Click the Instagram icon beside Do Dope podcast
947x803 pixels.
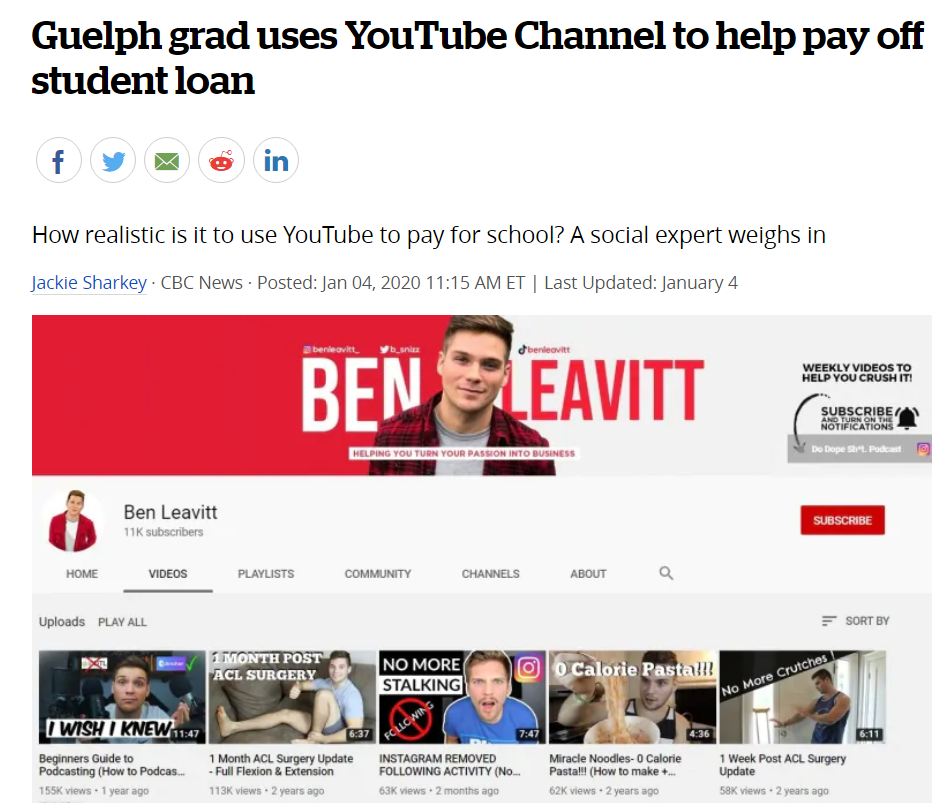pyautogui.click(x=923, y=449)
